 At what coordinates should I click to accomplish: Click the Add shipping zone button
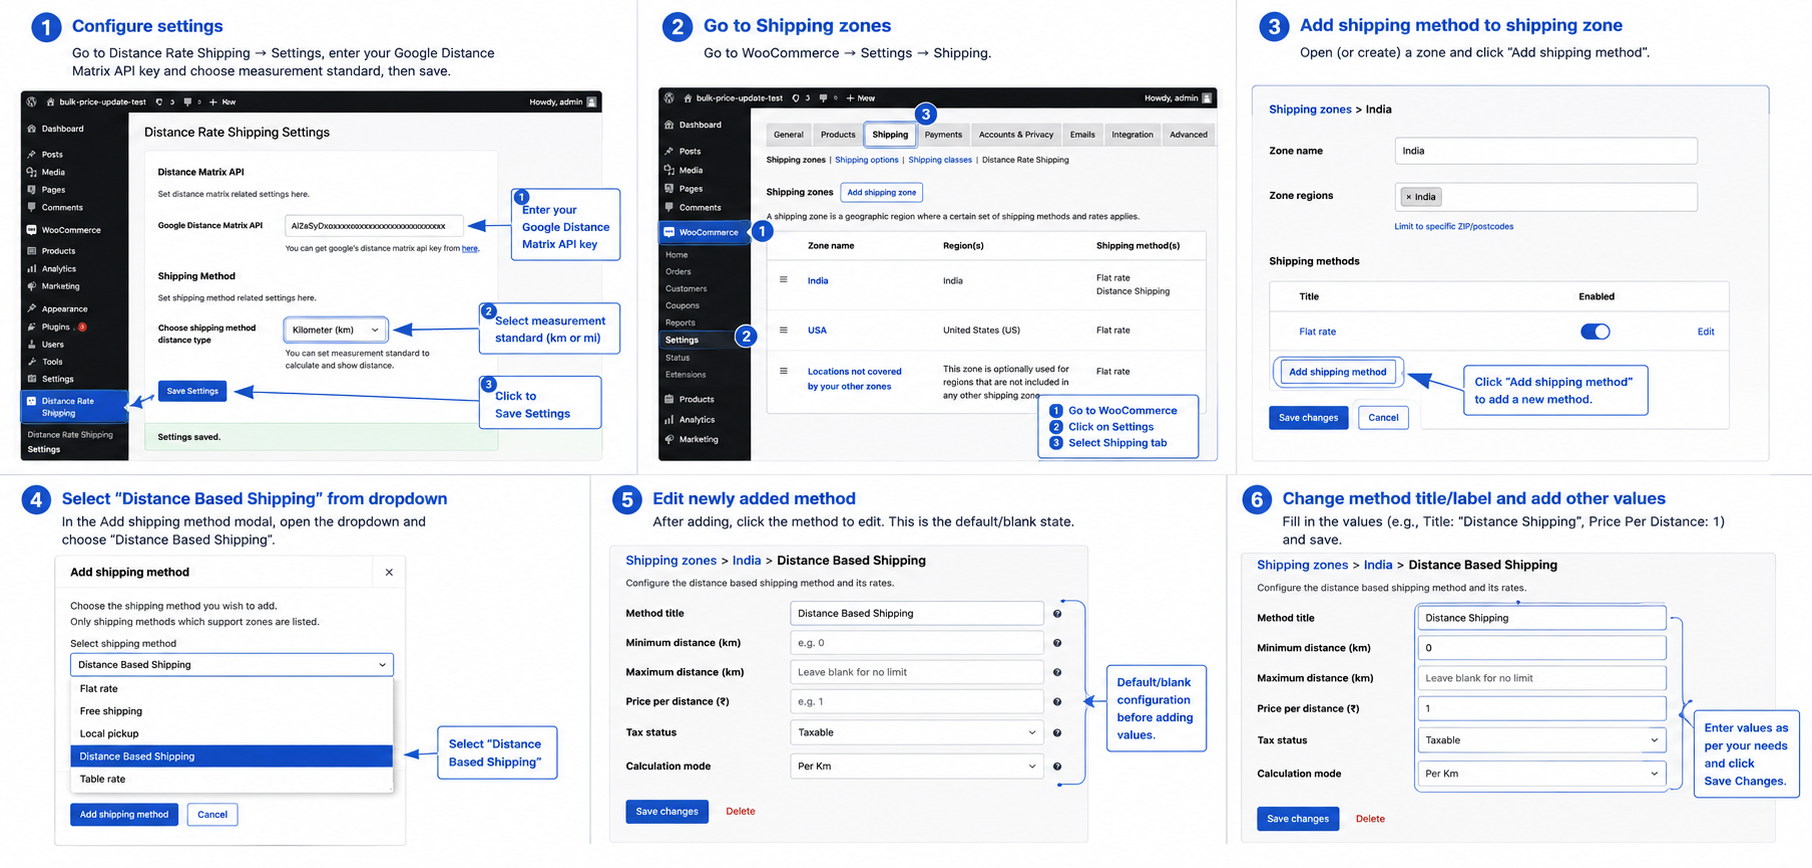pyautogui.click(x=881, y=193)
